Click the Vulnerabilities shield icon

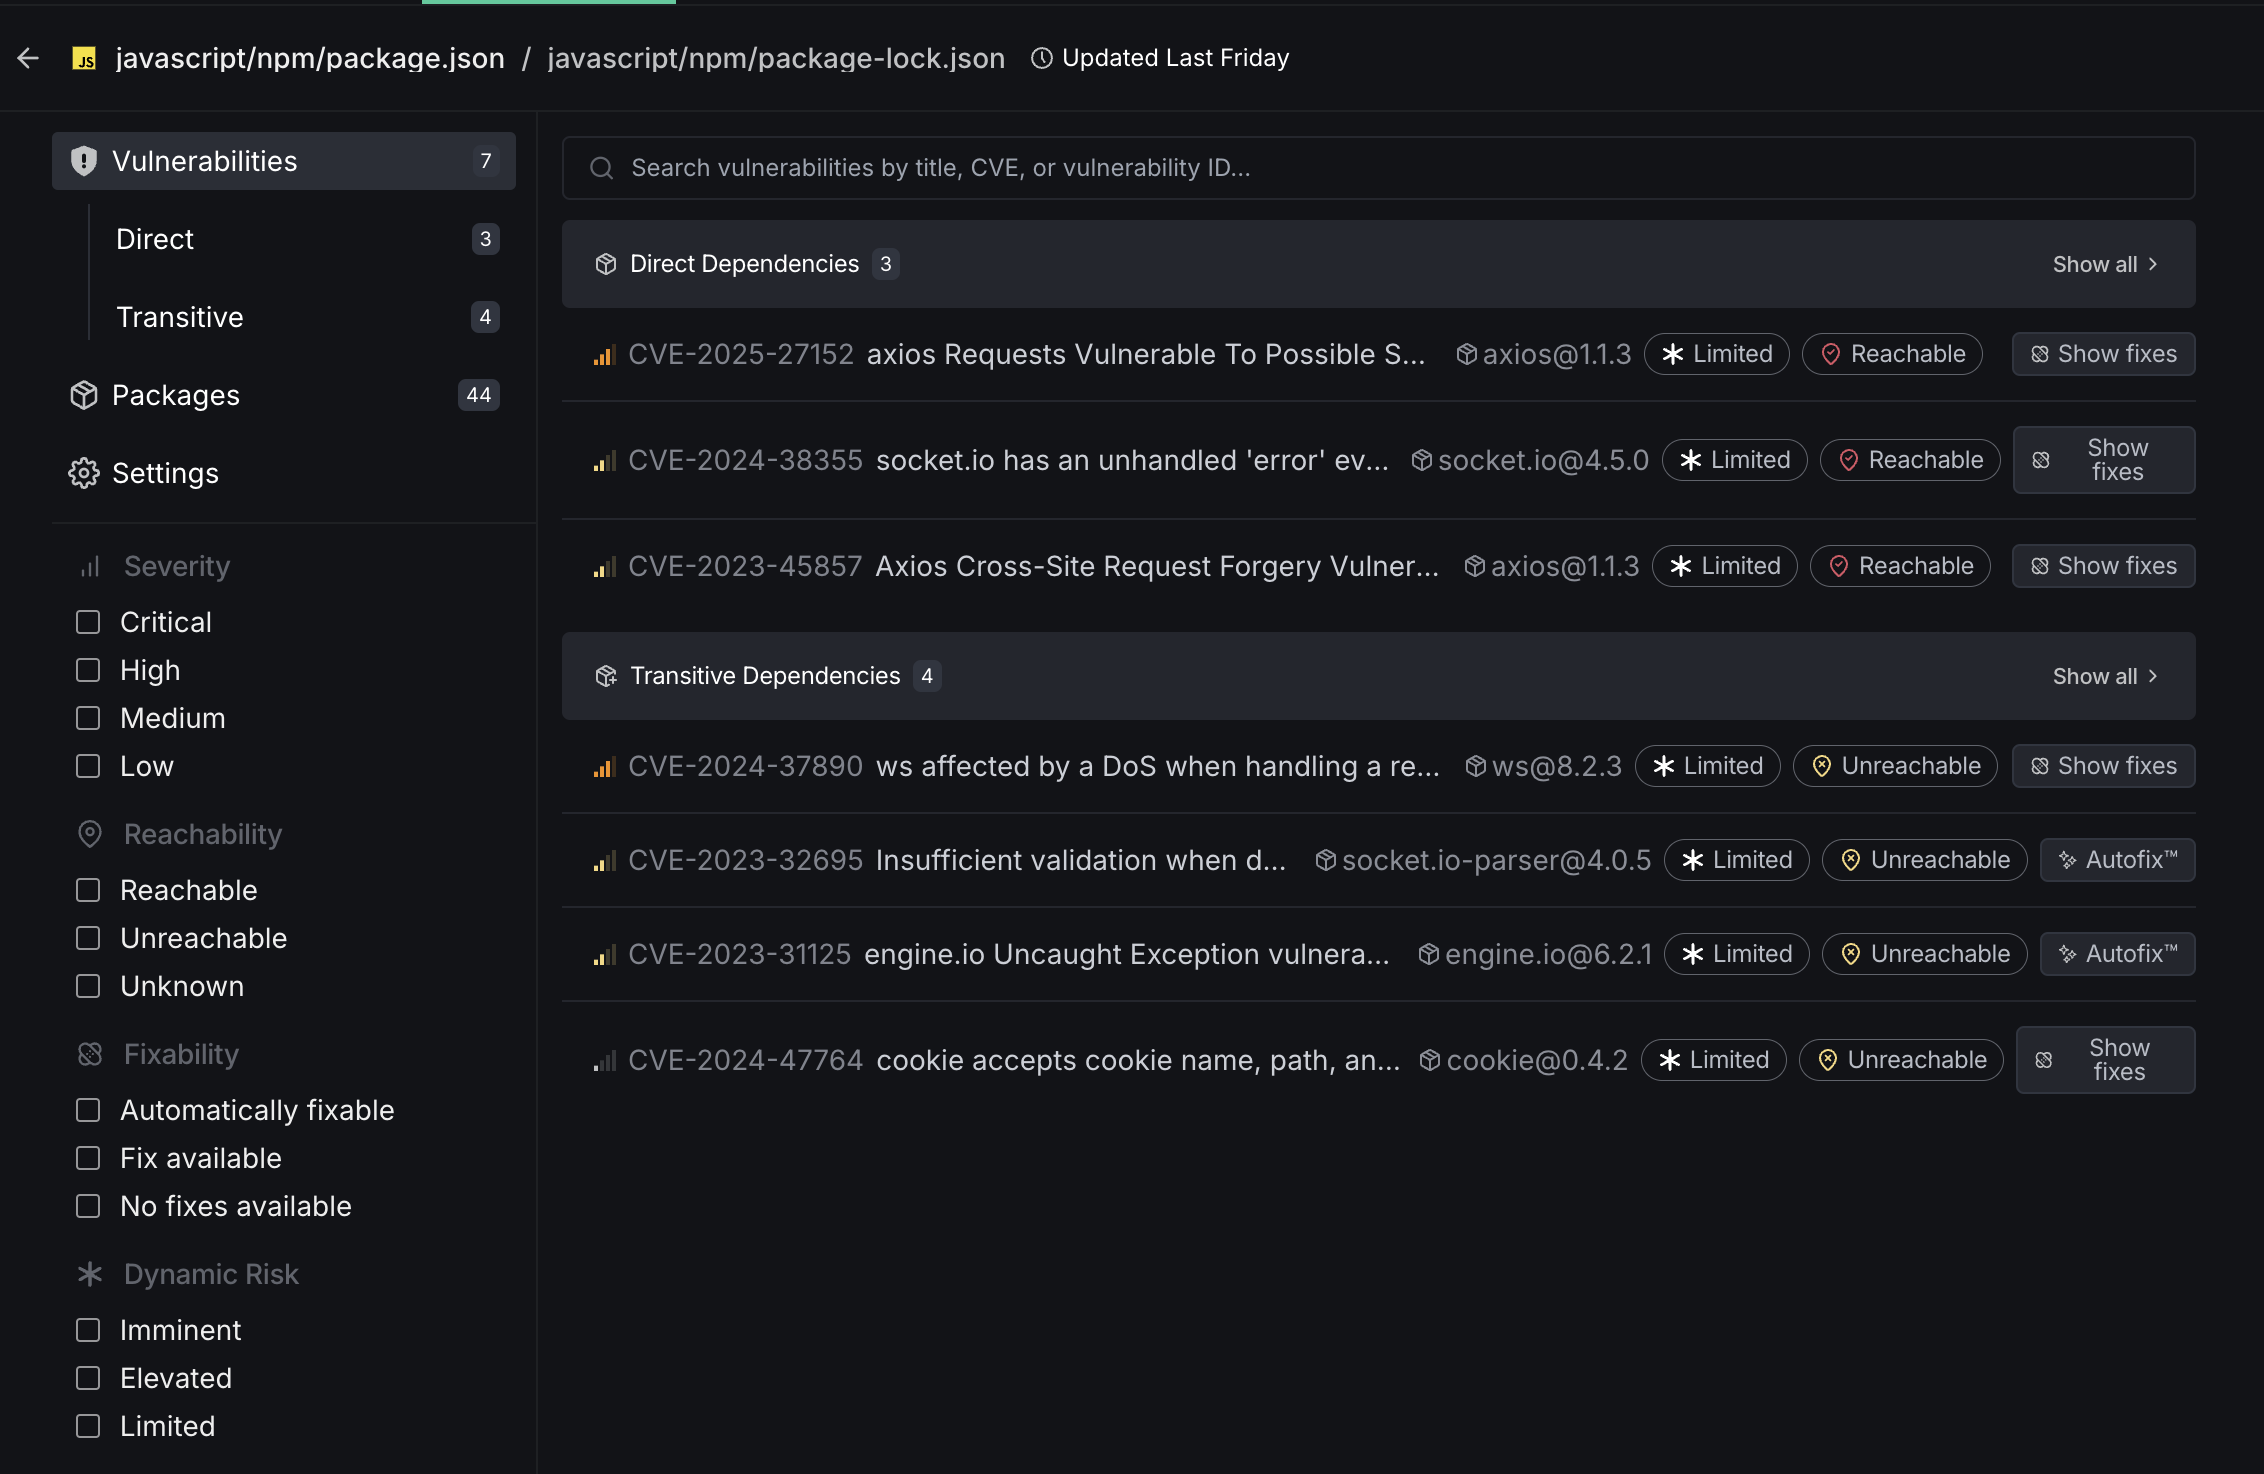click(84, 161)
